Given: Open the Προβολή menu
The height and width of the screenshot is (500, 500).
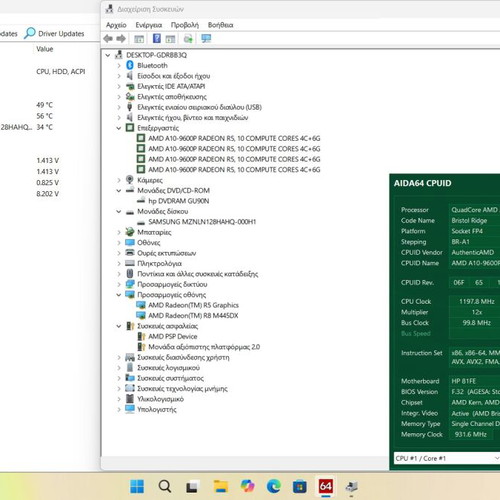Looking at the screenshot, I should click(185, 25).
